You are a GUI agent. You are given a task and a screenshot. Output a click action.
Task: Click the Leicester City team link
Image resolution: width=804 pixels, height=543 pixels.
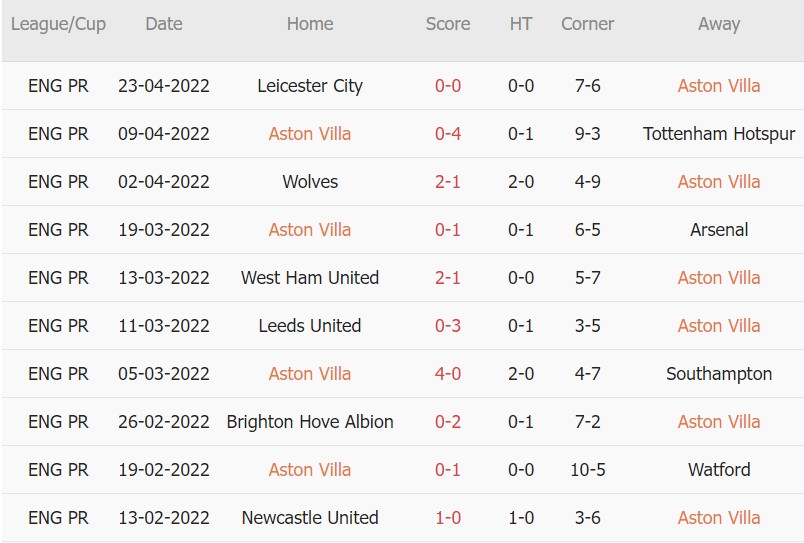point(310,86)
